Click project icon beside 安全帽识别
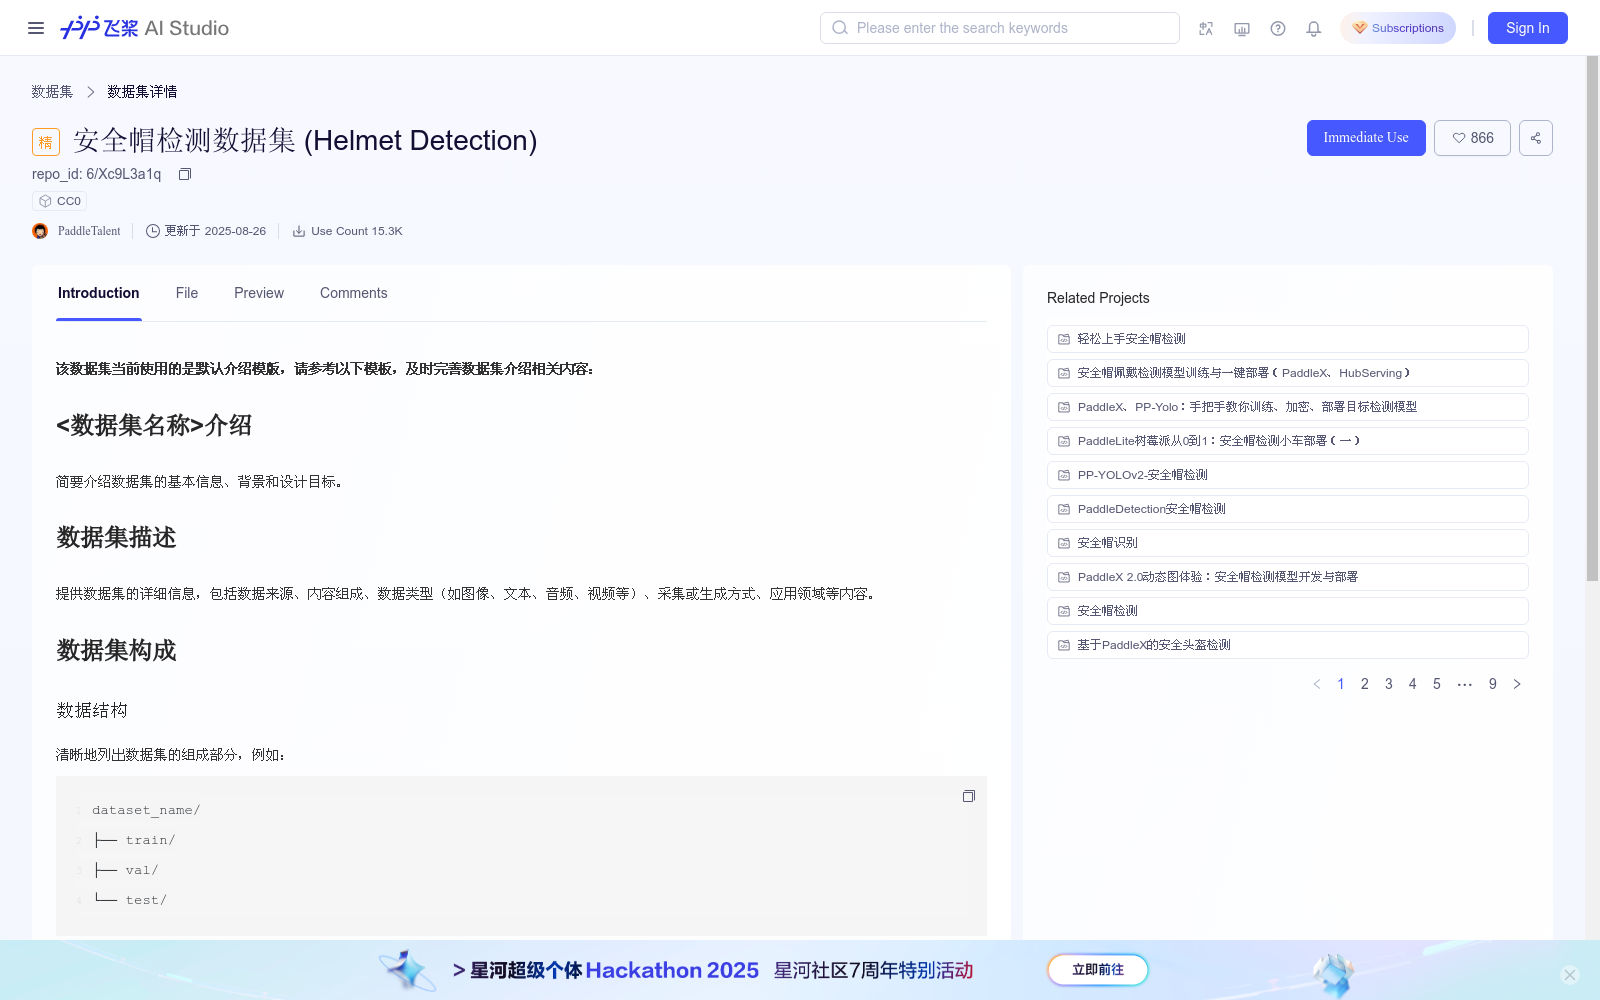The height and width of the screenshot is (1000, 1600). pyautogui.click(x=1064, y=543)
